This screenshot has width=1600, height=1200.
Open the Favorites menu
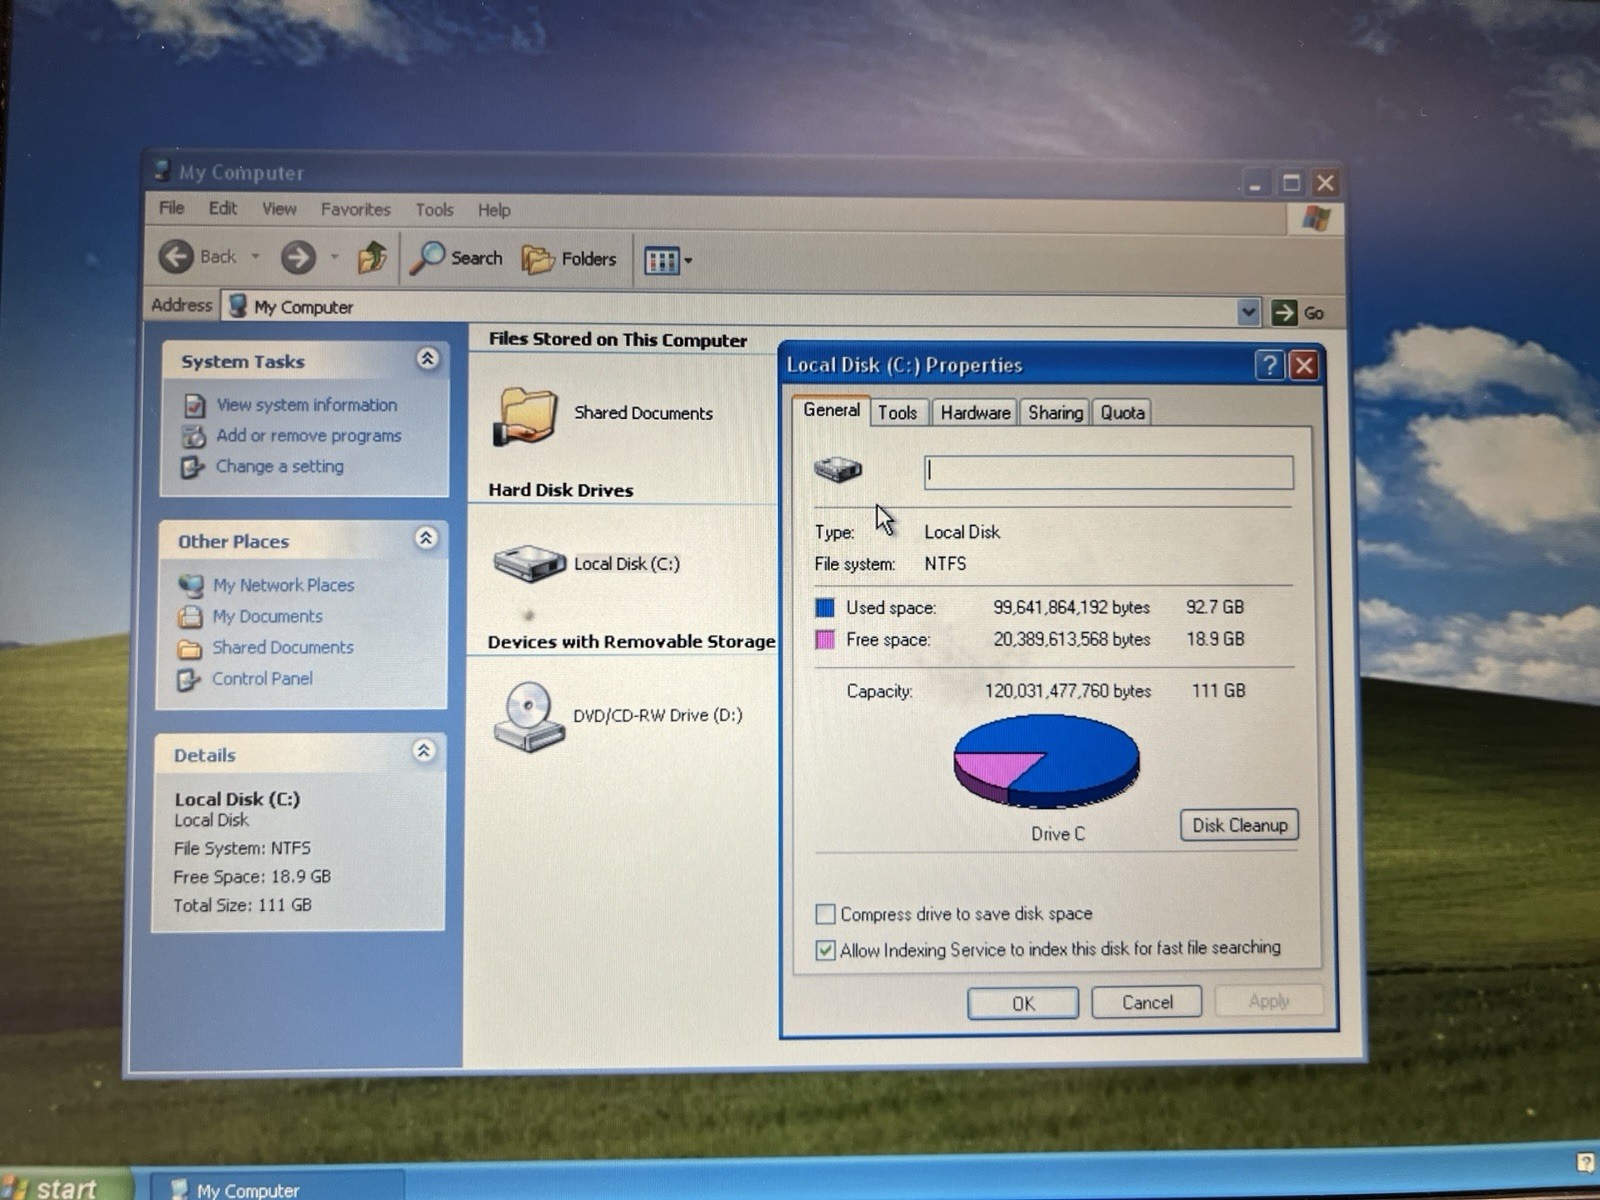coord(355,209)
